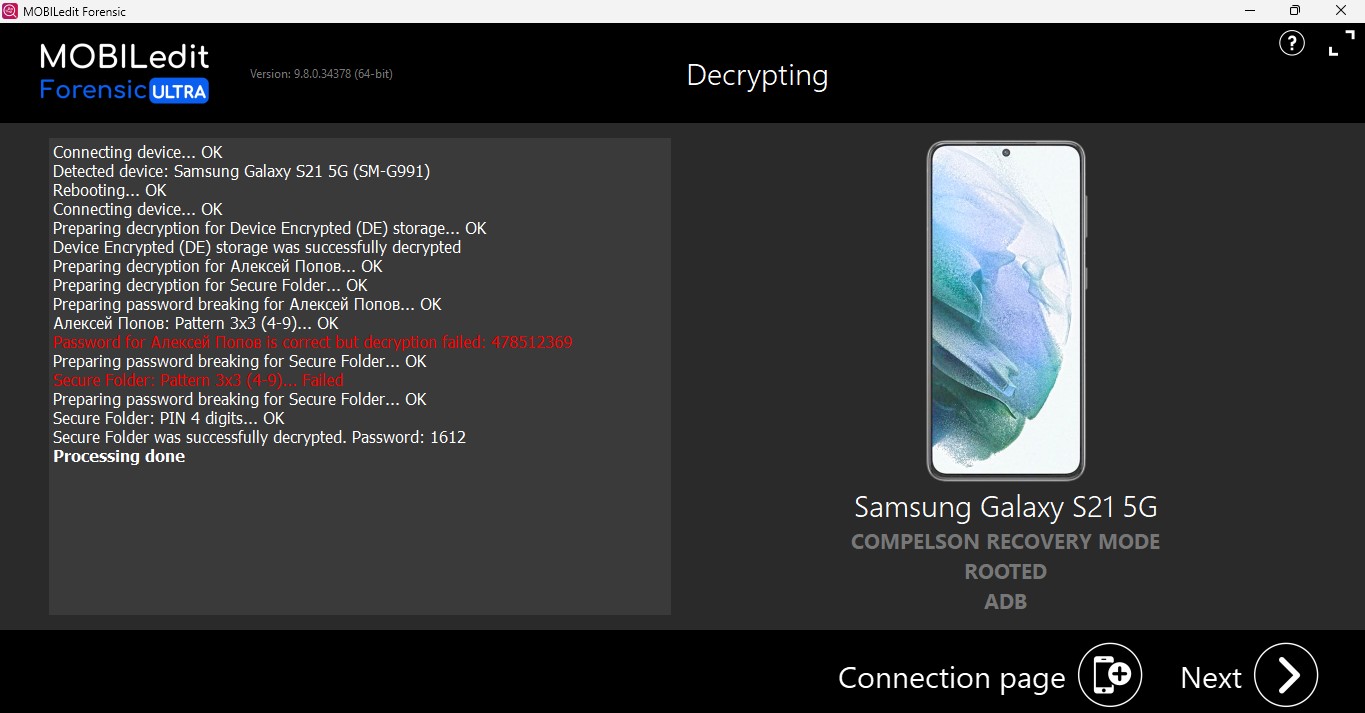1365x713 pixels.
Task: Click the MOBILedit app icon in title bar
Action: click(10, 11)
